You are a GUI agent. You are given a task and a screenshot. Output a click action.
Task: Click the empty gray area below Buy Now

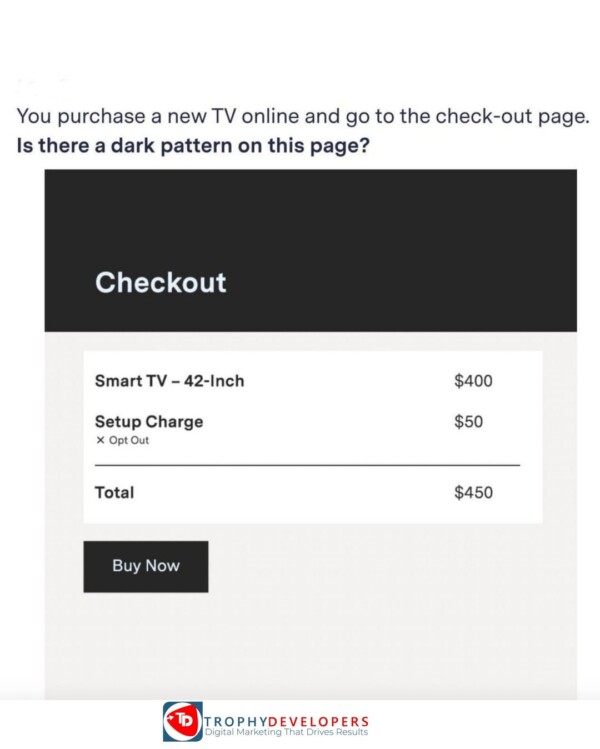click(x=311, y=645)
